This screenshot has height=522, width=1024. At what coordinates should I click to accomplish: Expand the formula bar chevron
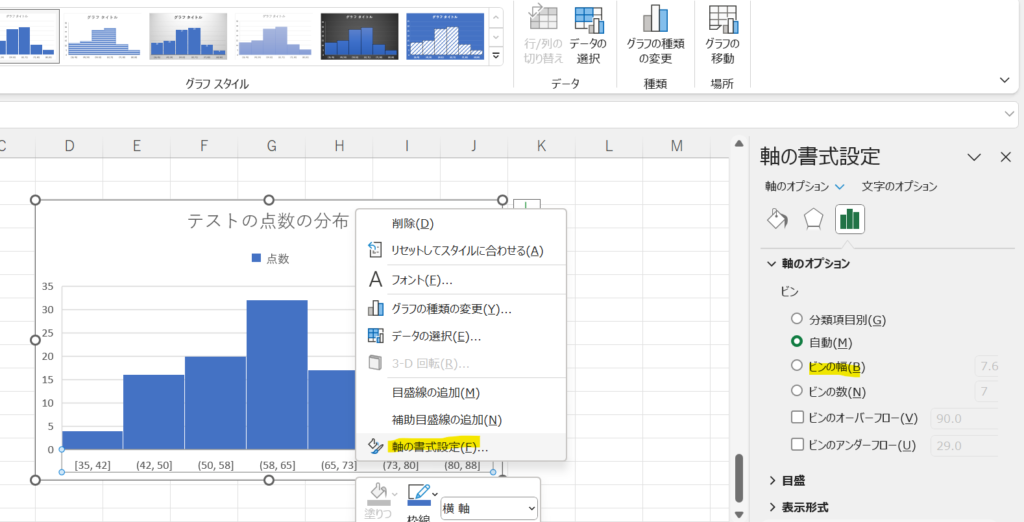[1009, 114]
